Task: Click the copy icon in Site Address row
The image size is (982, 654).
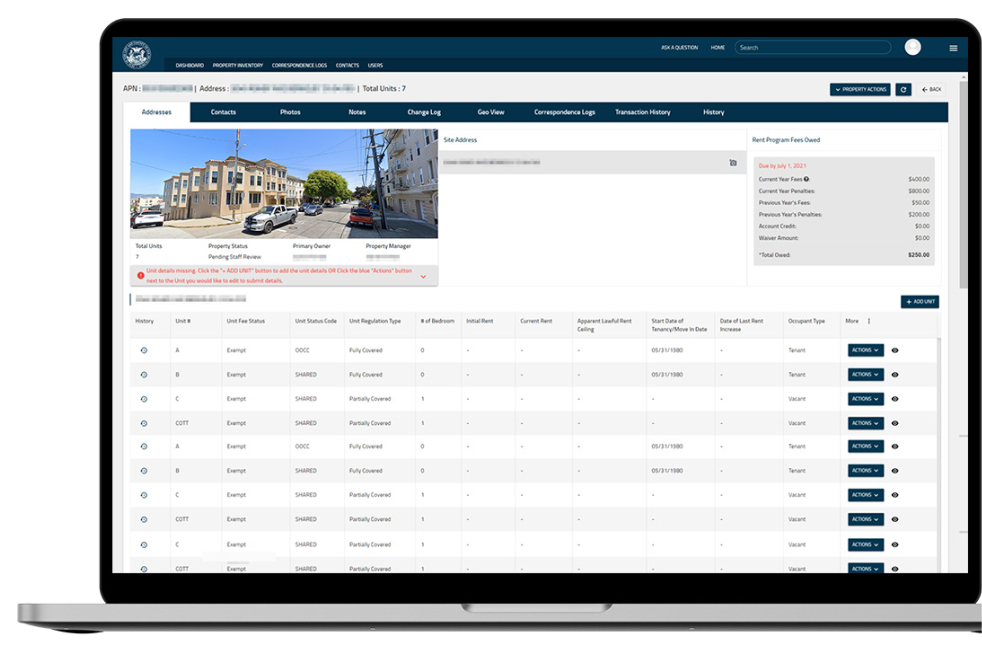Action: [x=732, y=162]
